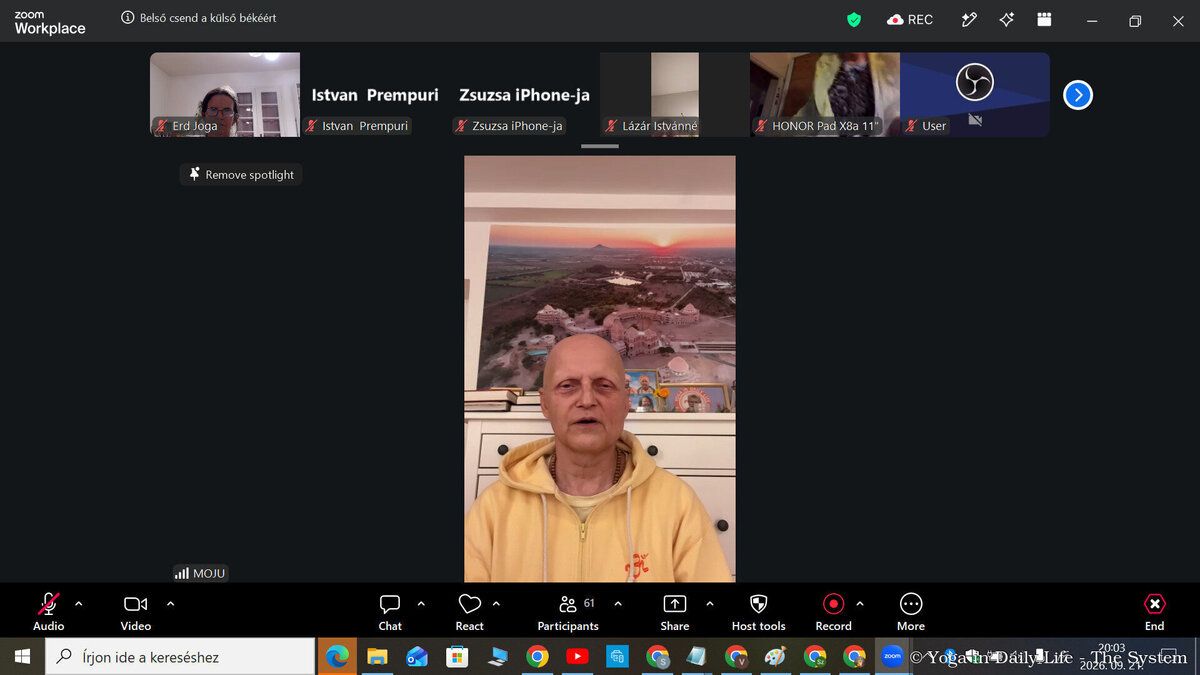Click the MOJU signal strength label
Viewport: 1200px width, 675px height.
[x=200, y=573]
